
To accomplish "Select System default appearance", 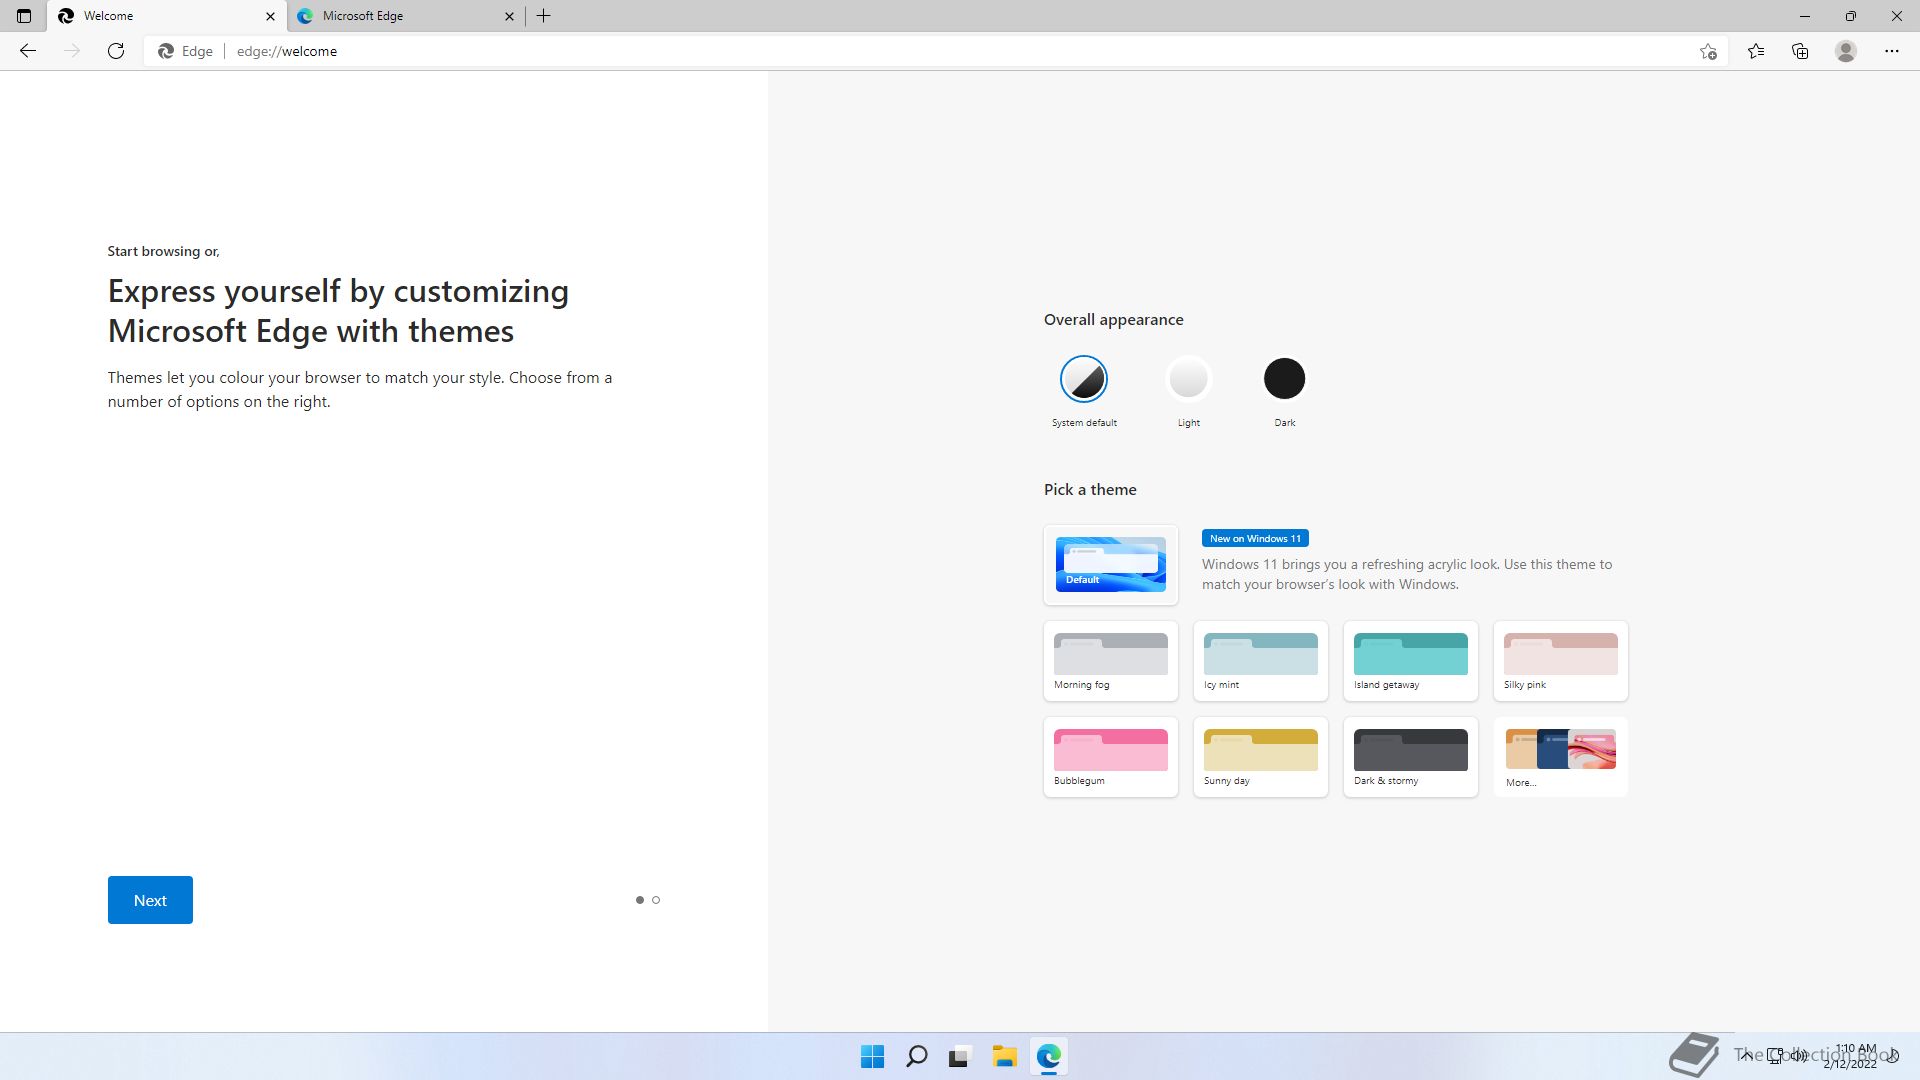I will point(1084,379).
